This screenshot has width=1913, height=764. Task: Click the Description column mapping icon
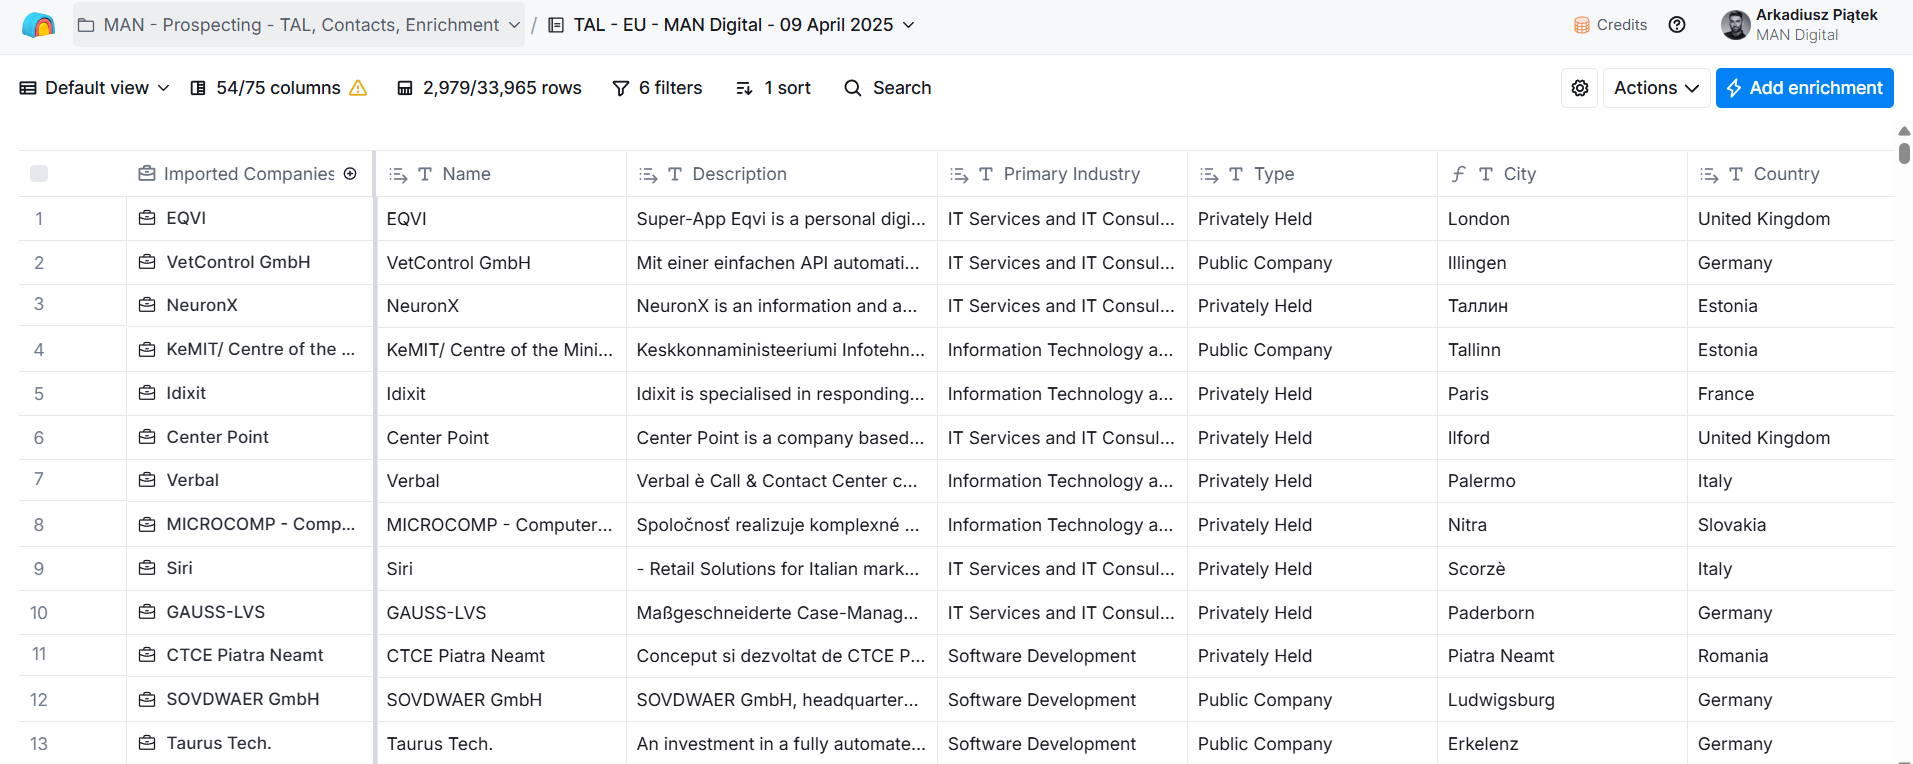pos(648,174)
